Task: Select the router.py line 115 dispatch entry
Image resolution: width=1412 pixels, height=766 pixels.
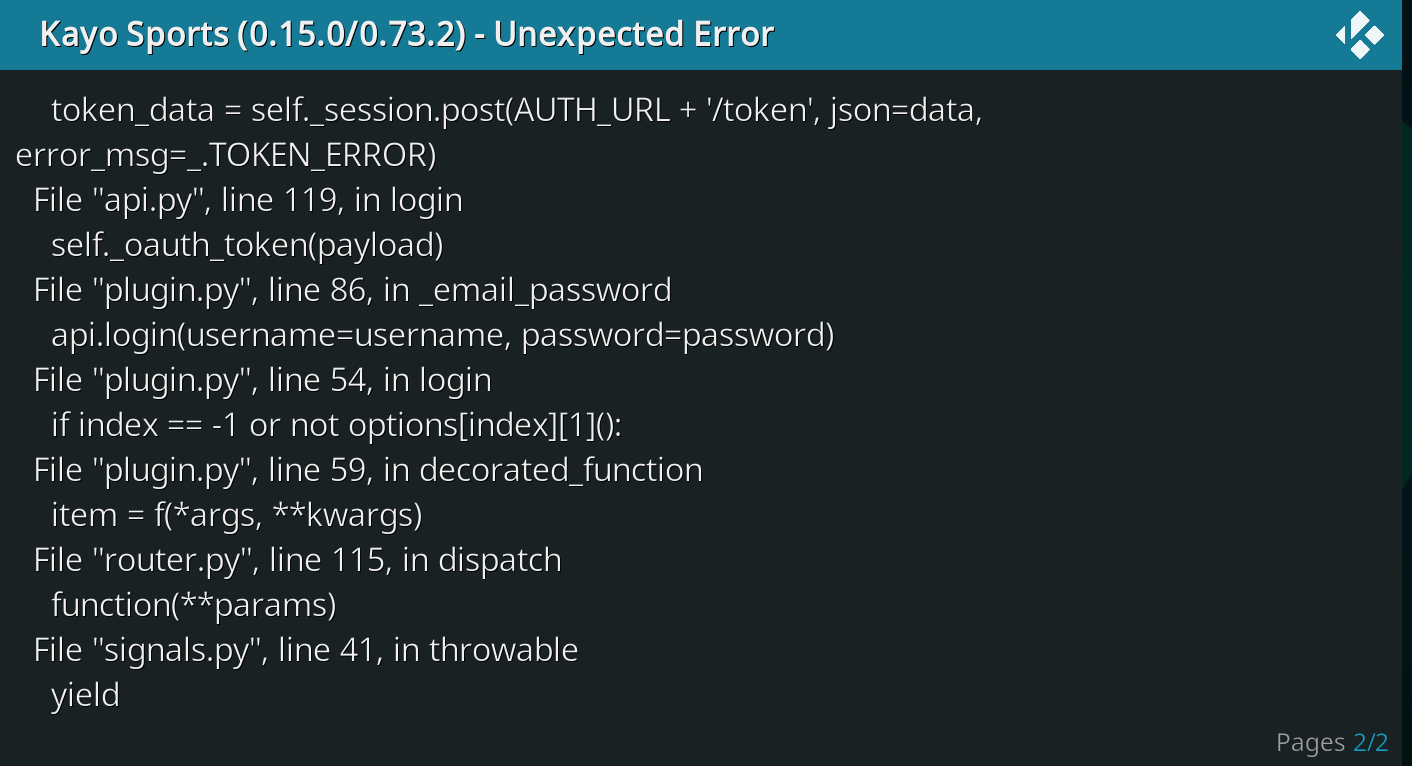Action: point(297,559)
